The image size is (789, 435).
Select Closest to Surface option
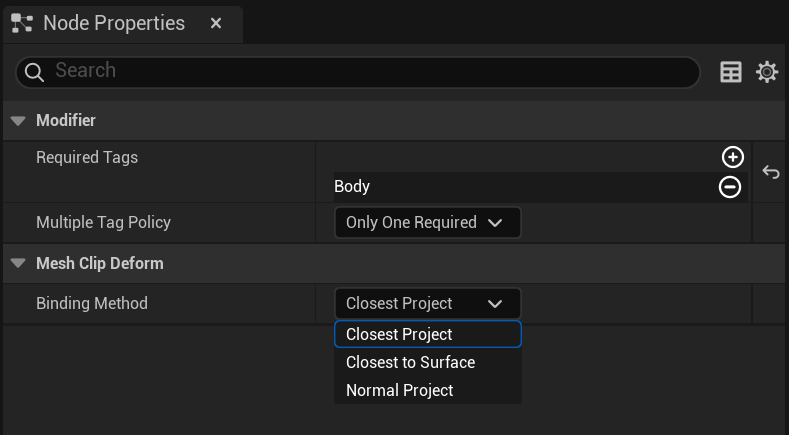click(x=428, y=362)
